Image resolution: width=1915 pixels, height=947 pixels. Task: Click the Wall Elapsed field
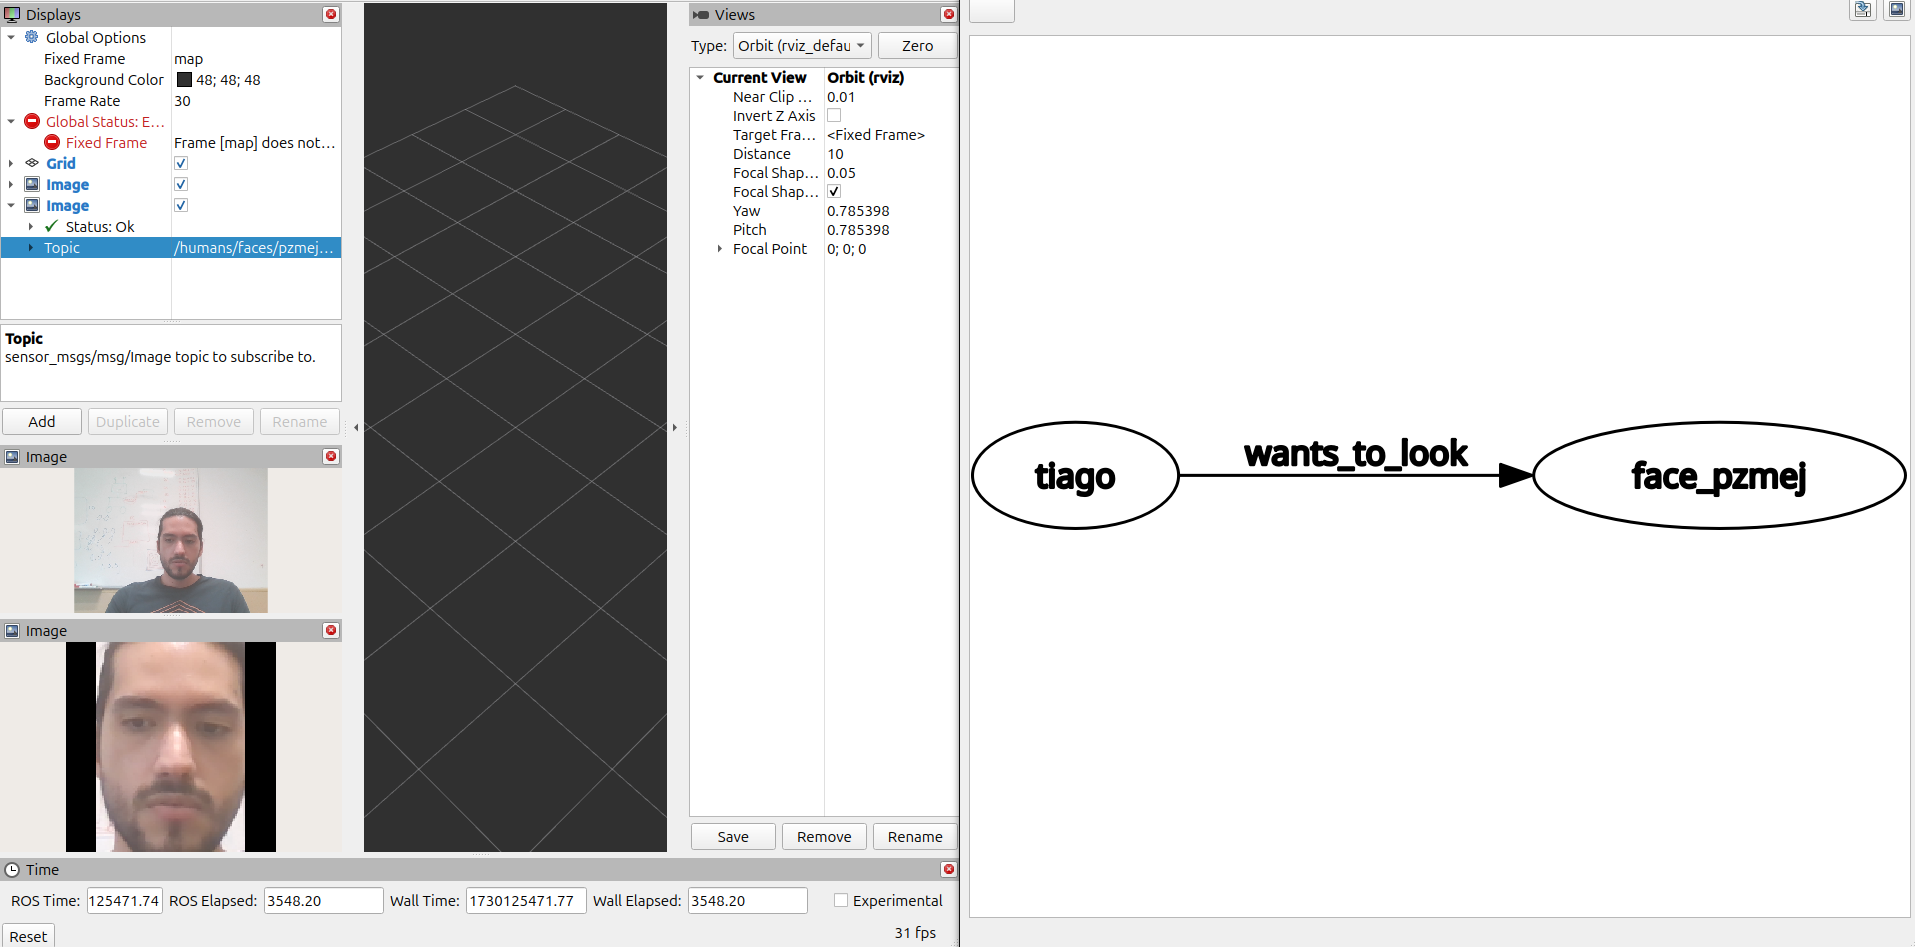(747, 900)
